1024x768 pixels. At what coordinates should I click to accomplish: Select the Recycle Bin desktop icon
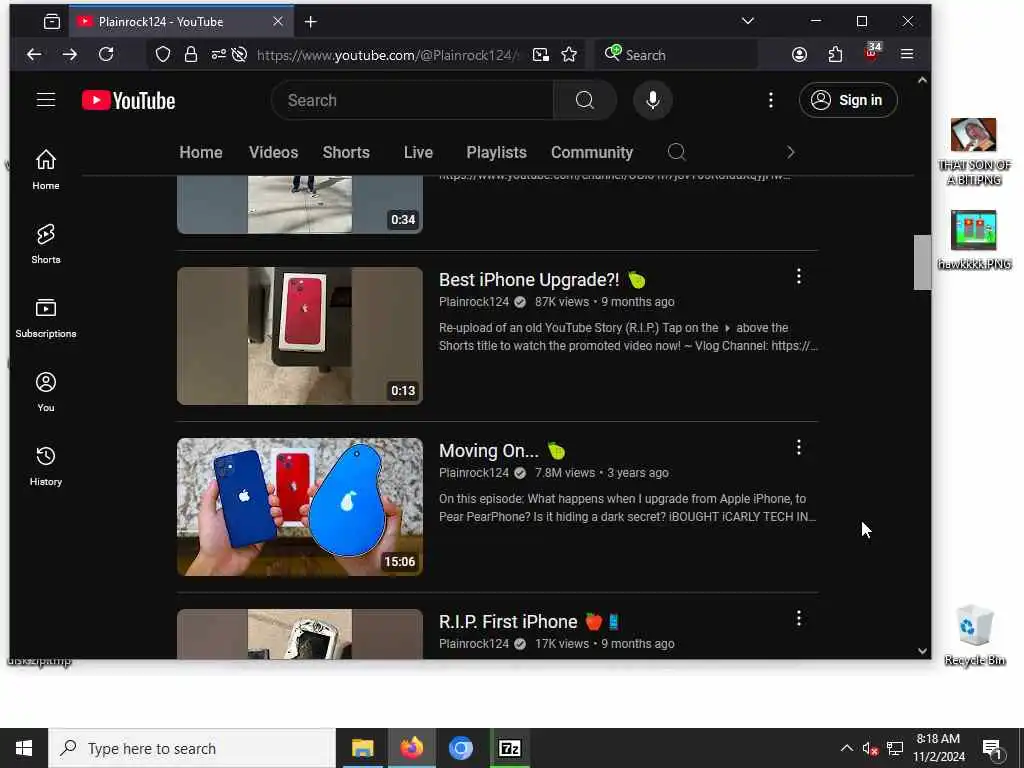pyautogui.click(x=974, y=635)
